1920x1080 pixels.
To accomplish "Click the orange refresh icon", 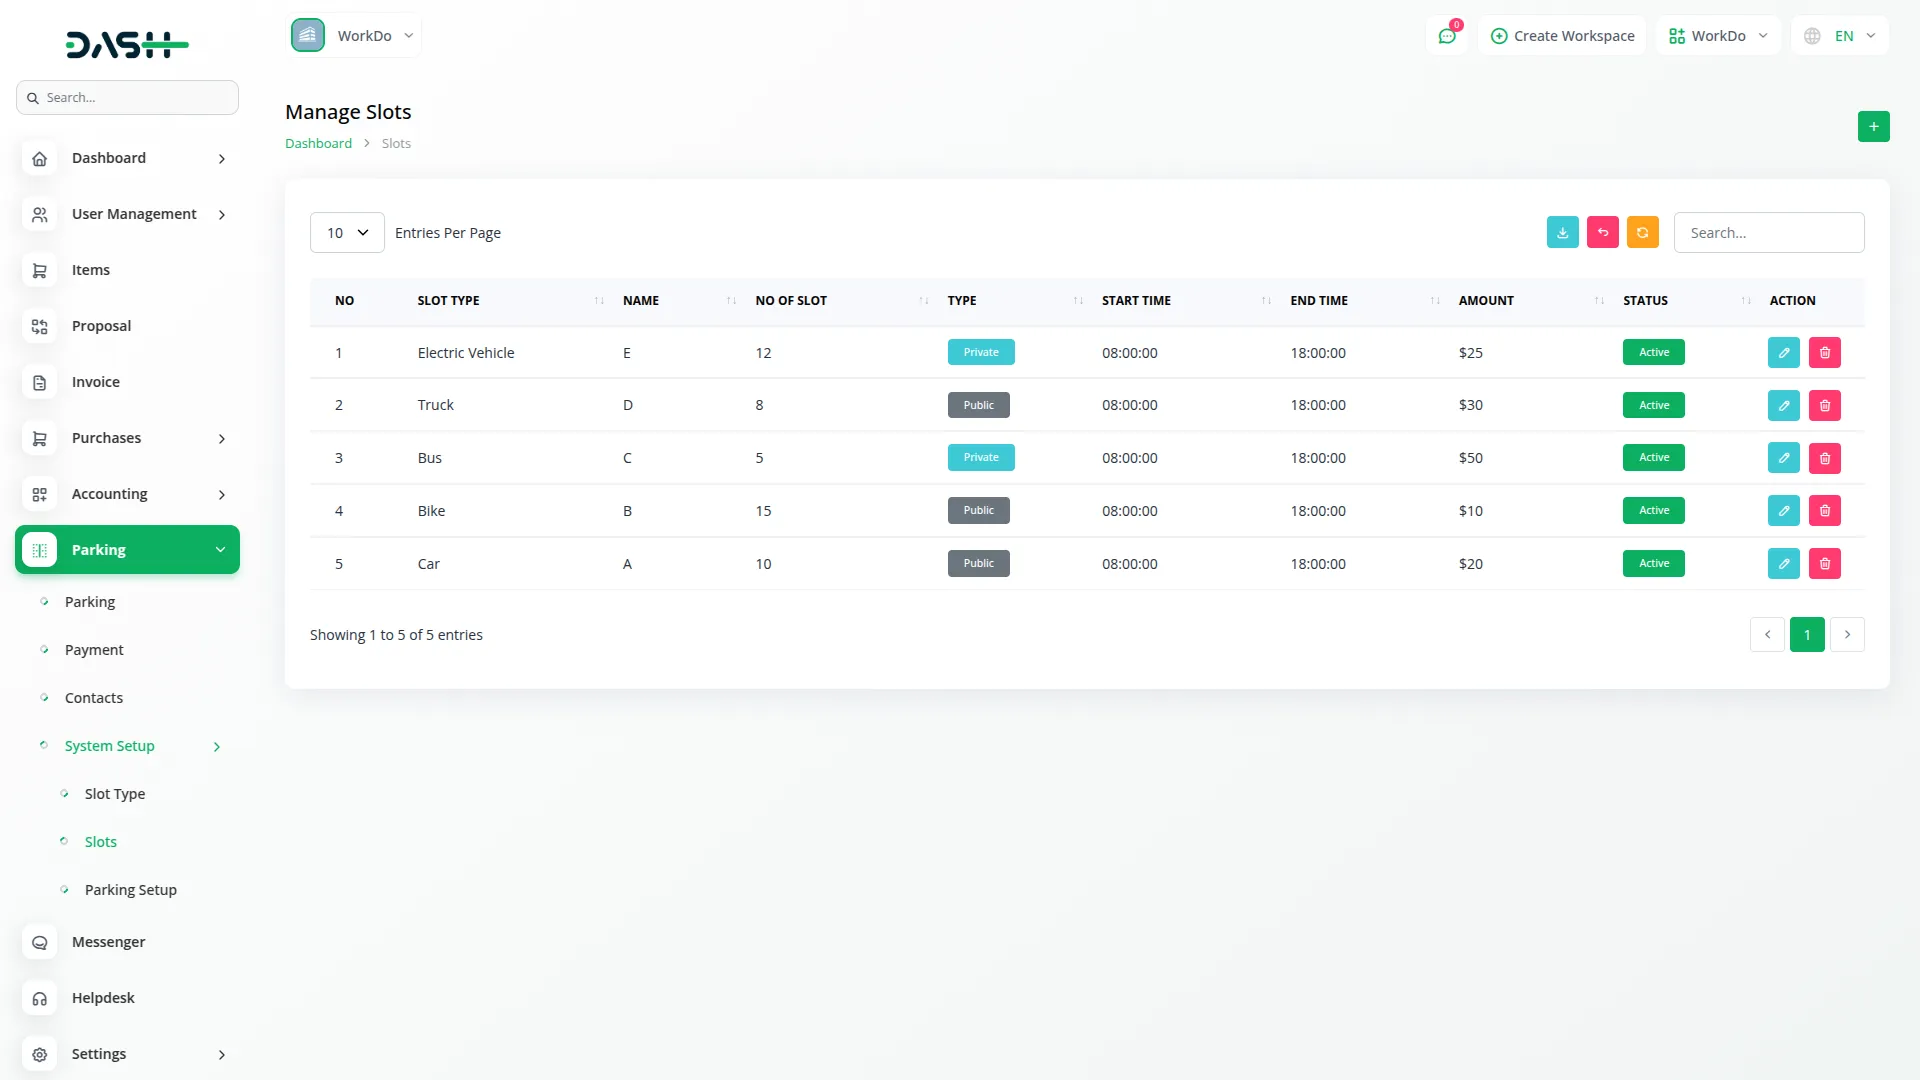I will point(1642,232).
